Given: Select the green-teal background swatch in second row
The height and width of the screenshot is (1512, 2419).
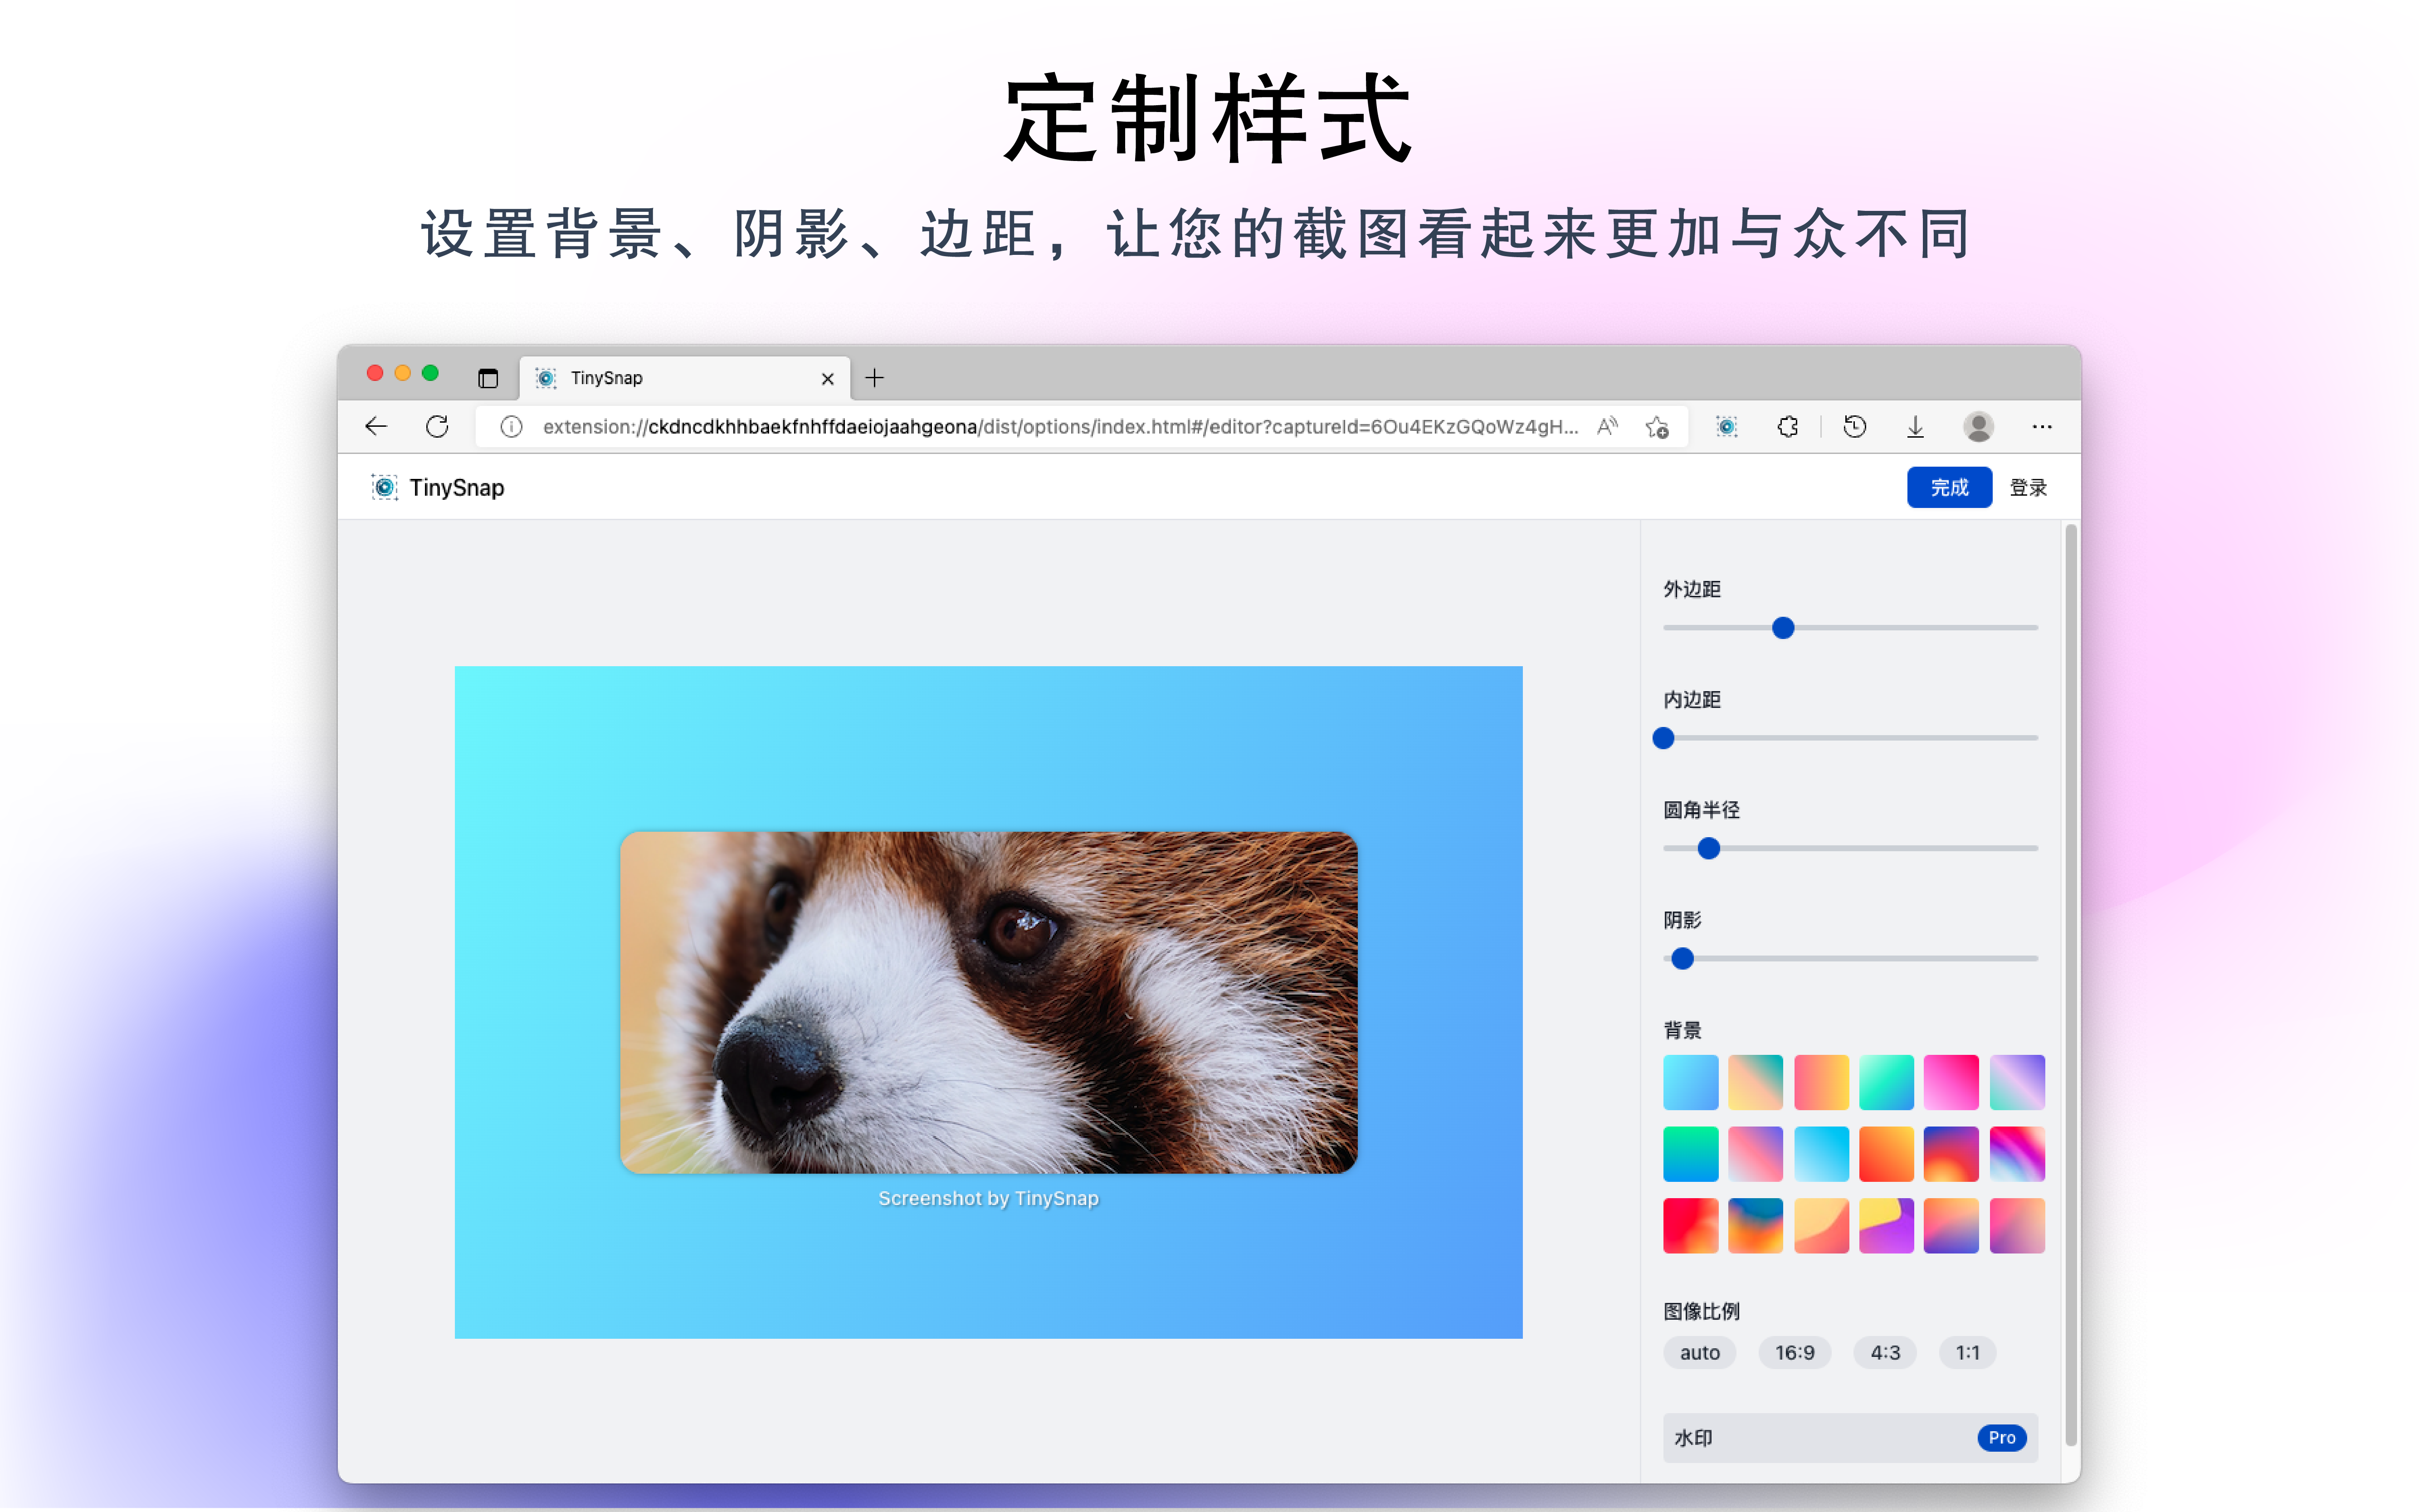Looking at the screenshot, I should (1690, 1154).
